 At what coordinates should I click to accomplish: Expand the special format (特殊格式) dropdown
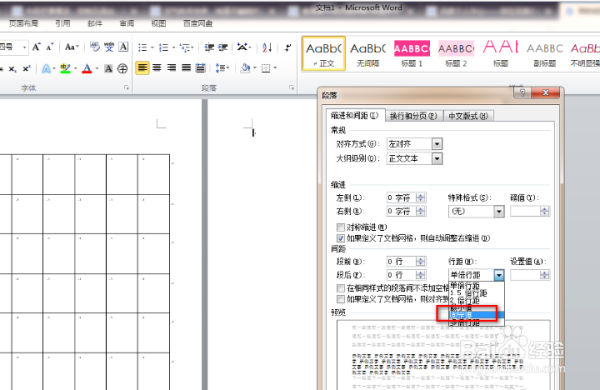499,212
